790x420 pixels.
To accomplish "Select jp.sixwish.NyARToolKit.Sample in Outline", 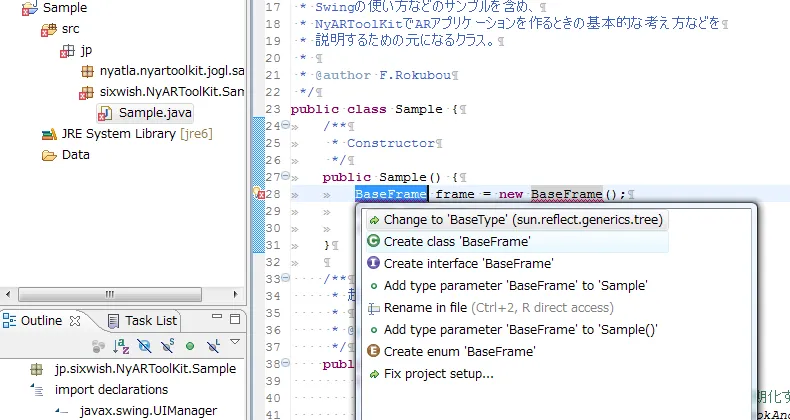I will (x=145, y=369).
